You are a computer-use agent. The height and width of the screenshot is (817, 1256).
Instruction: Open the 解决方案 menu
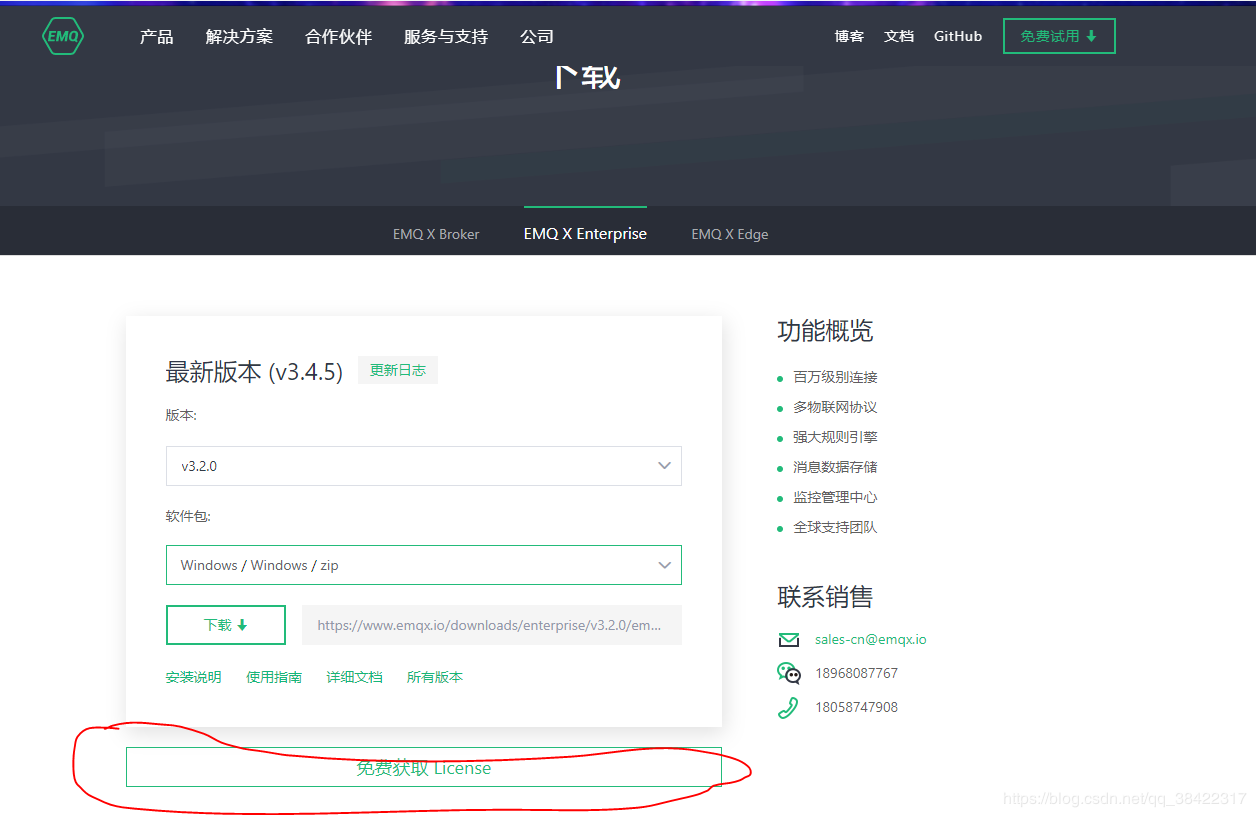[238, 36]
